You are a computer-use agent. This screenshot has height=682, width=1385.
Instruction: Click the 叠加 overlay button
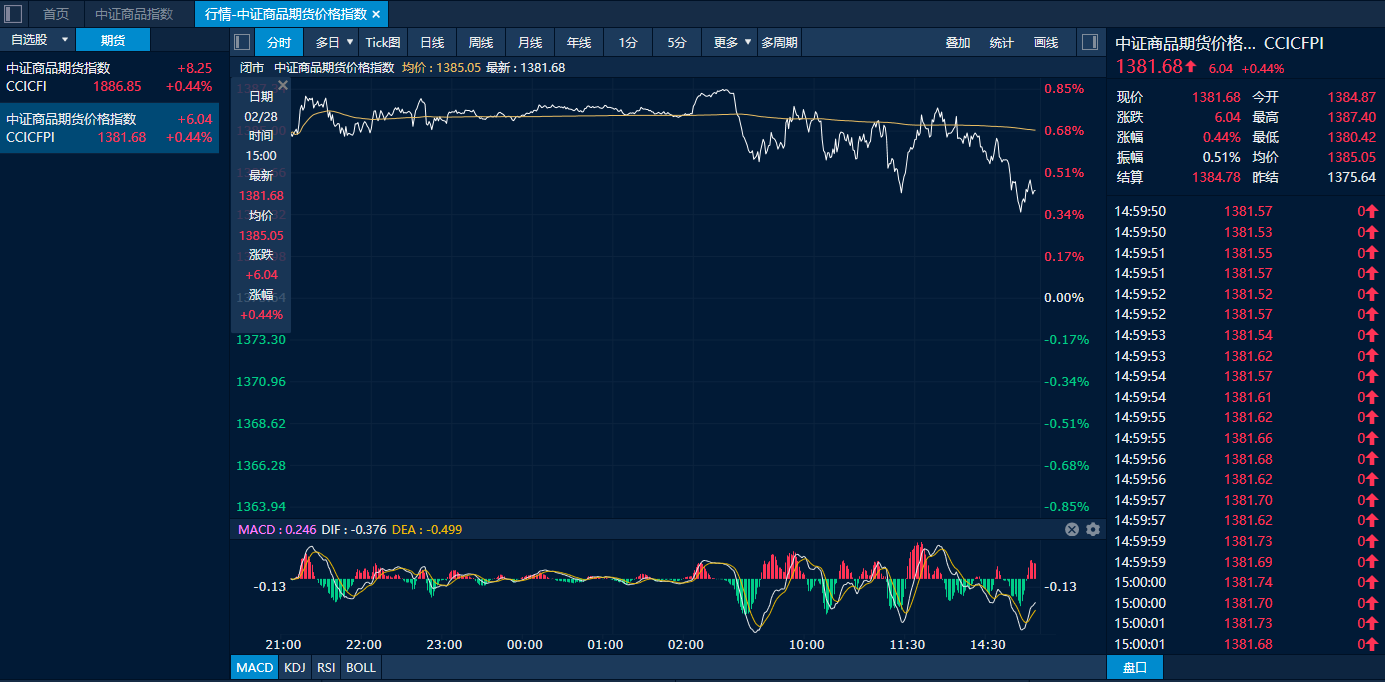[958, 42]
